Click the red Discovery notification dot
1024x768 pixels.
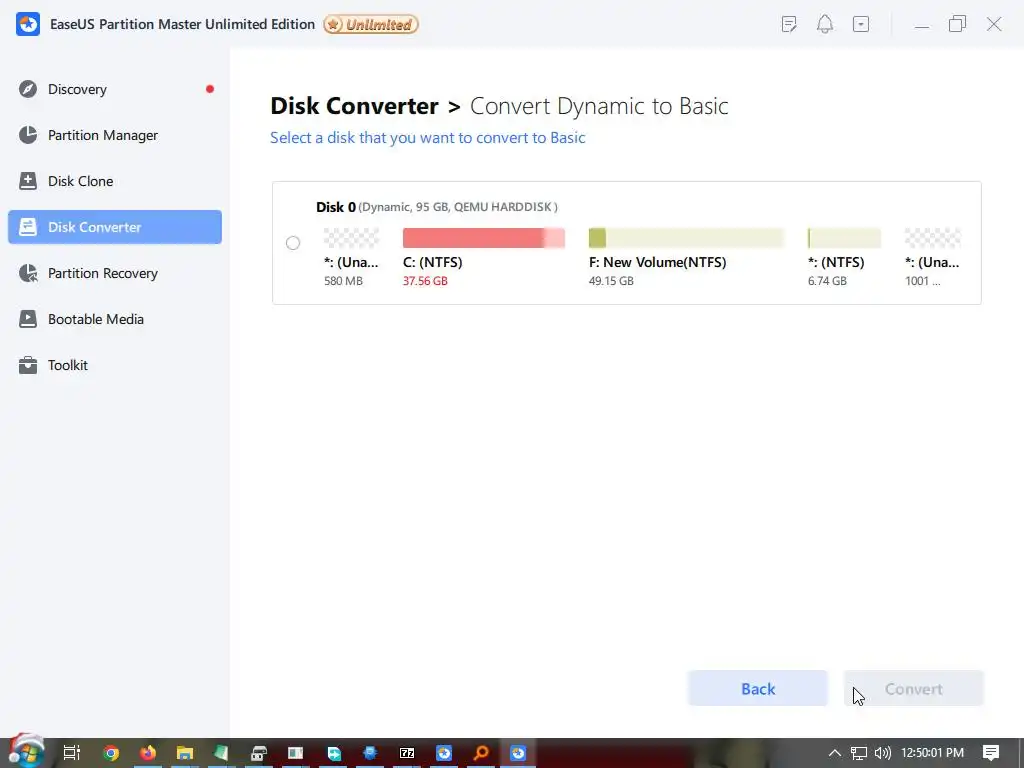click(210, 89)
